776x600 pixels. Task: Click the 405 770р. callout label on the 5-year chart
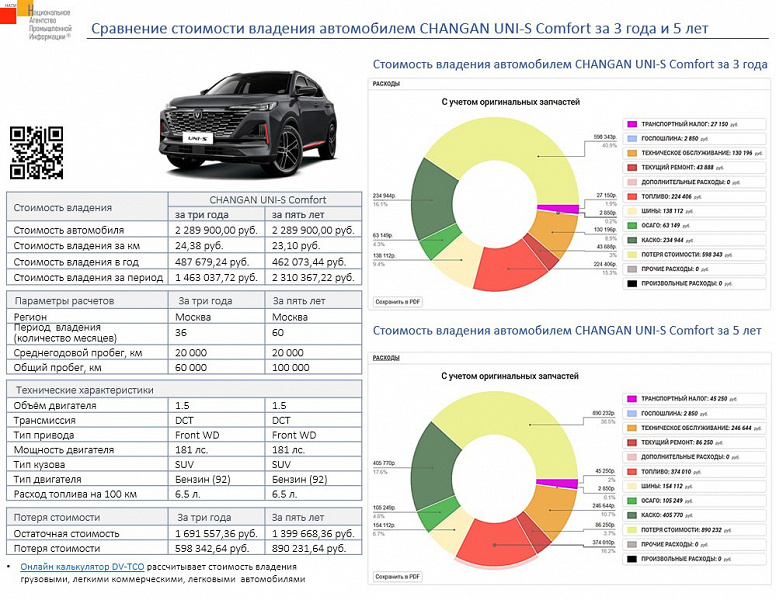pyautogui.click(x=385, y=463)
